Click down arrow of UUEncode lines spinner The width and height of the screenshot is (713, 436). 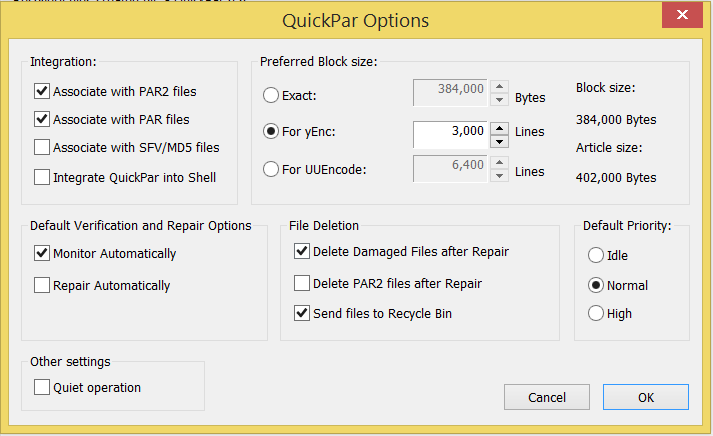click(x=499, y=175)
